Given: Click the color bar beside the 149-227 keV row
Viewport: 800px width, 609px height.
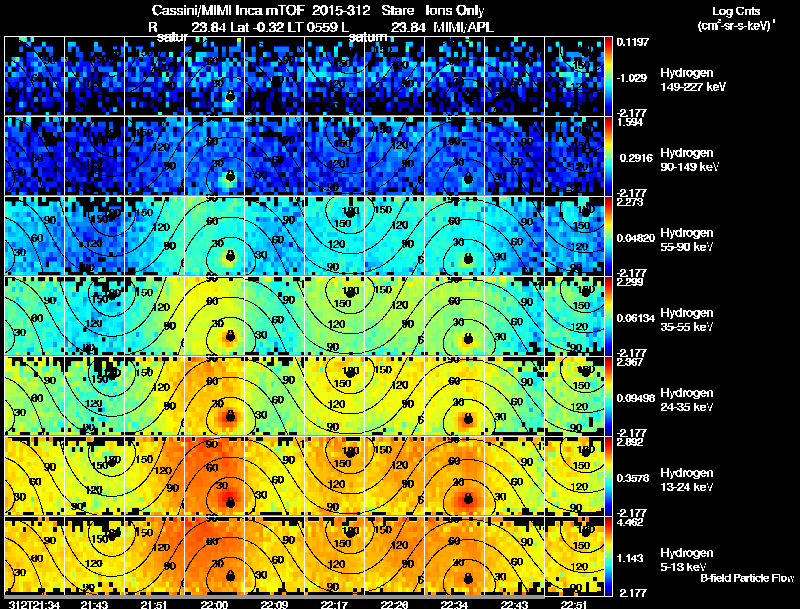Looking at the screenshot, I should (608, 76).
